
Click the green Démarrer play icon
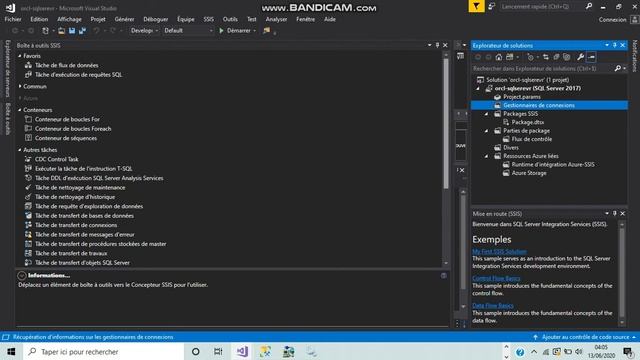[221, 31]
